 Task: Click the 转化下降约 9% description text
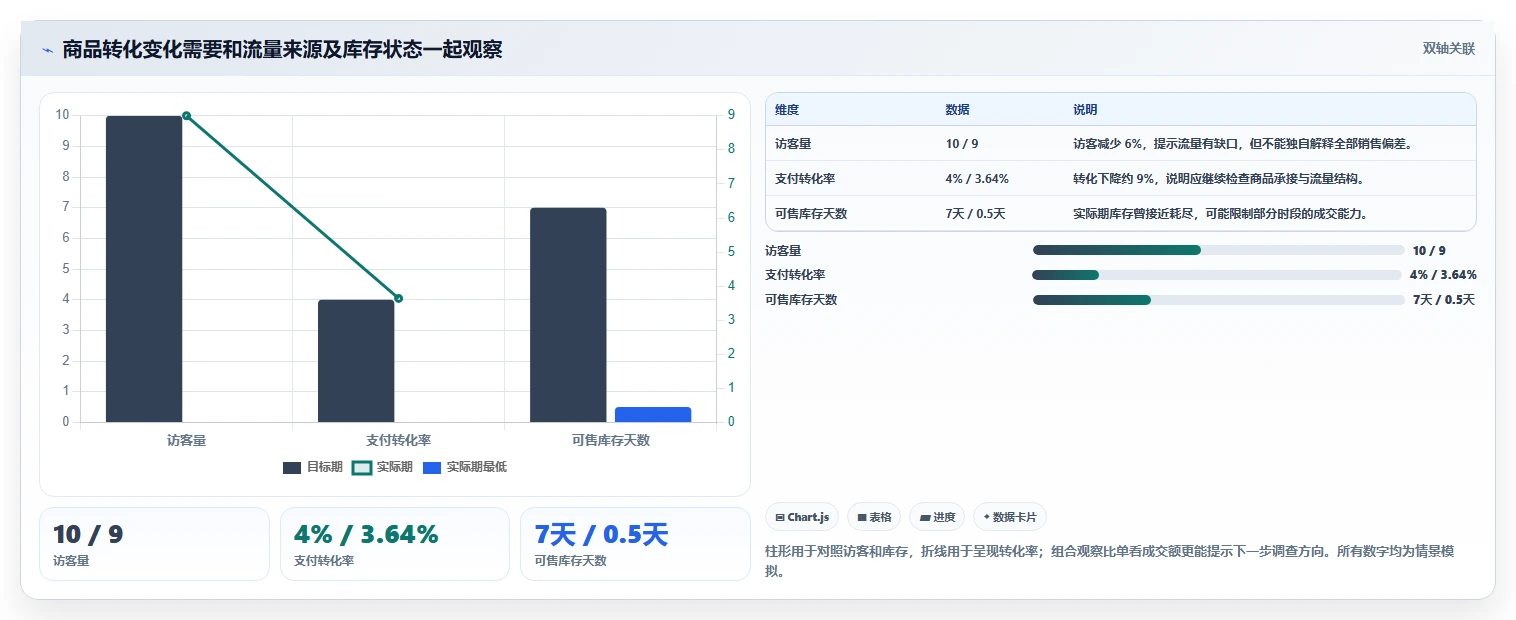[1218, 179]
